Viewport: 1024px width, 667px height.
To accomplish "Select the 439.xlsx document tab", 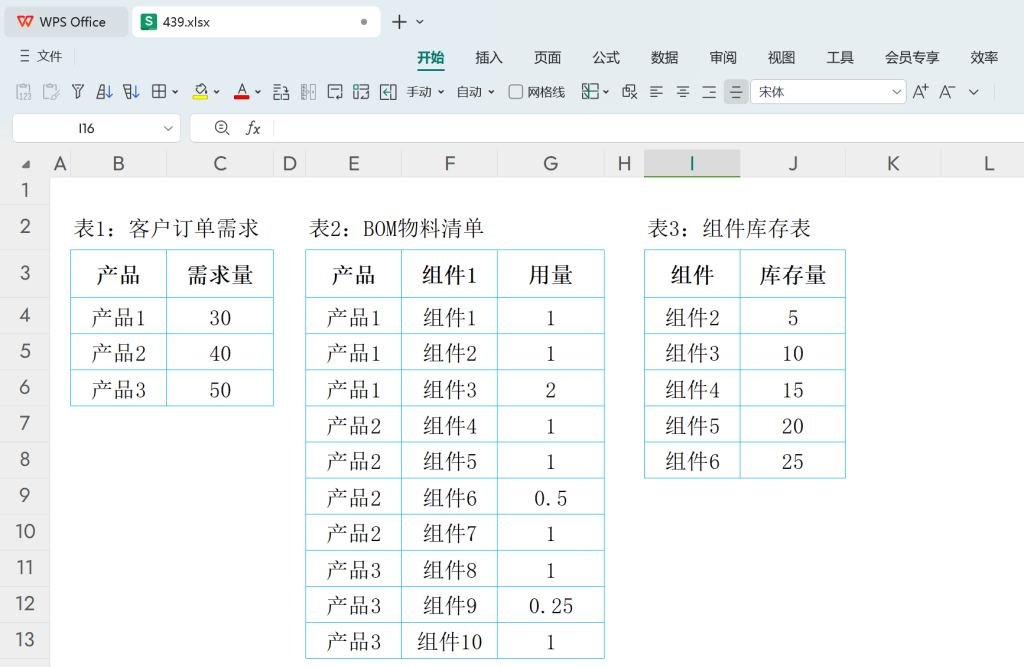I will tap(256, 22).
